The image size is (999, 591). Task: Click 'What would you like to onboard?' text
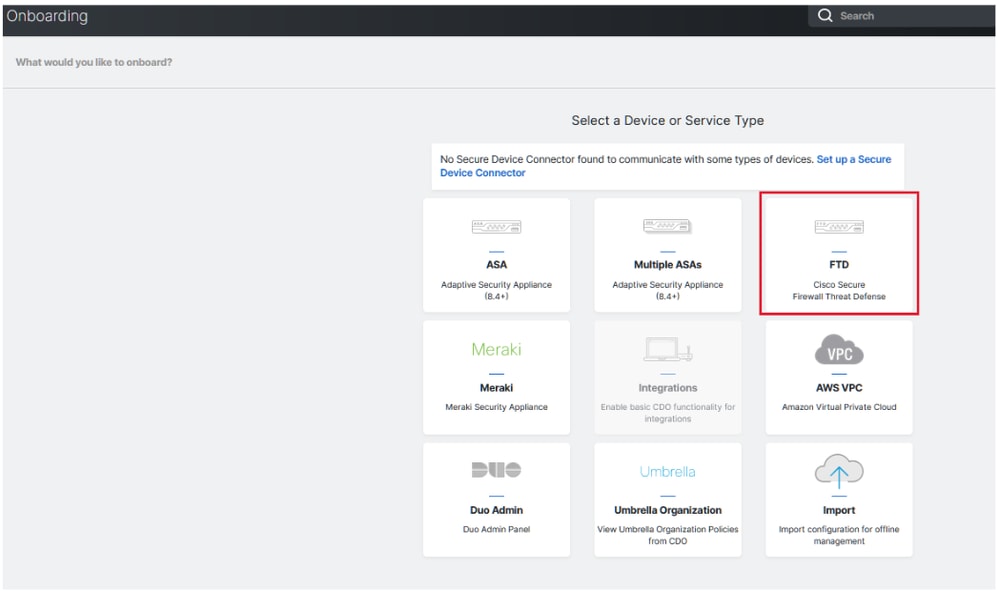click(x=94, y=62)
